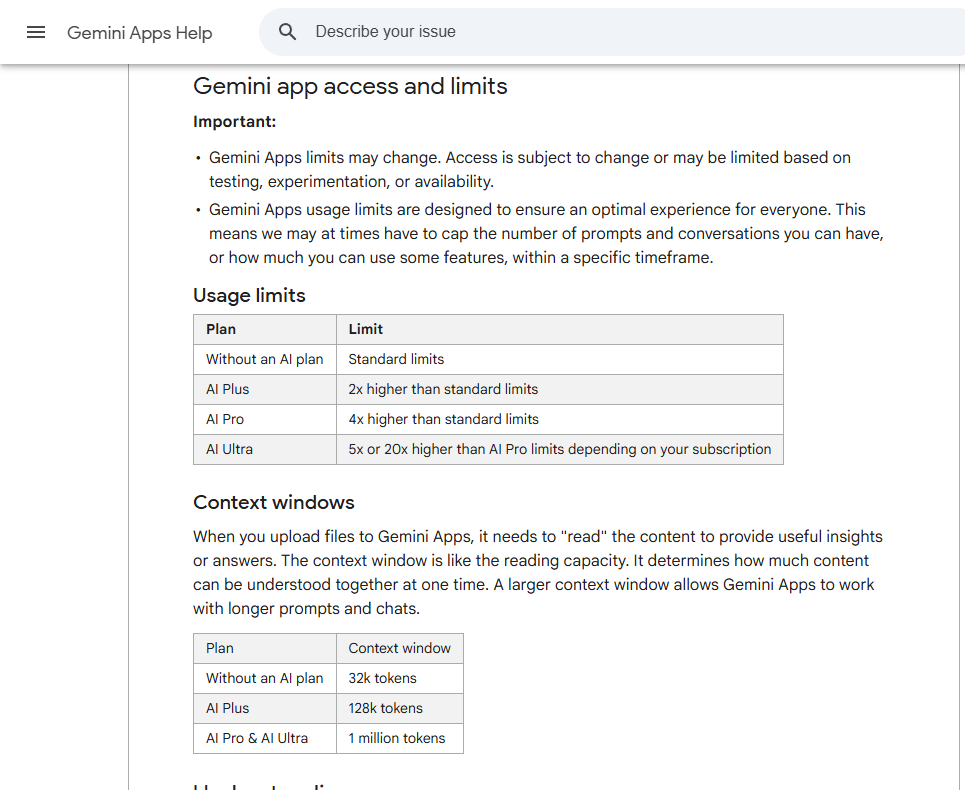Click the 'Standard limits' cell
The width and height of the screenshot is (965, 790).
560,359
